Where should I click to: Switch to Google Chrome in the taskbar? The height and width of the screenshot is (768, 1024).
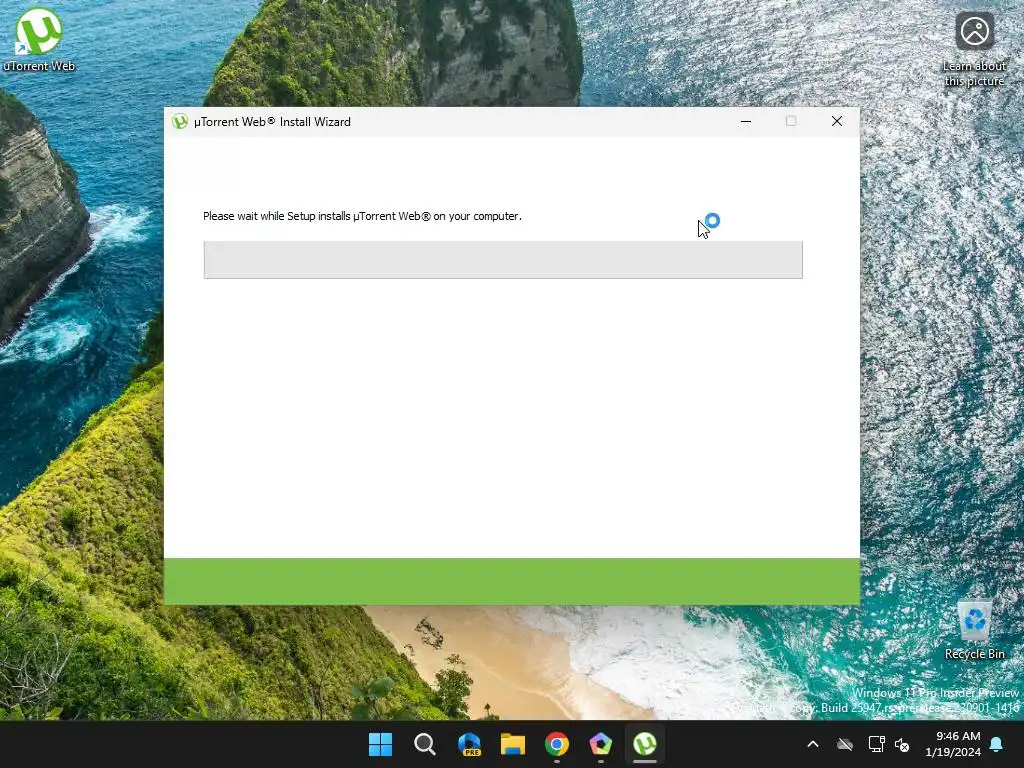556,744
